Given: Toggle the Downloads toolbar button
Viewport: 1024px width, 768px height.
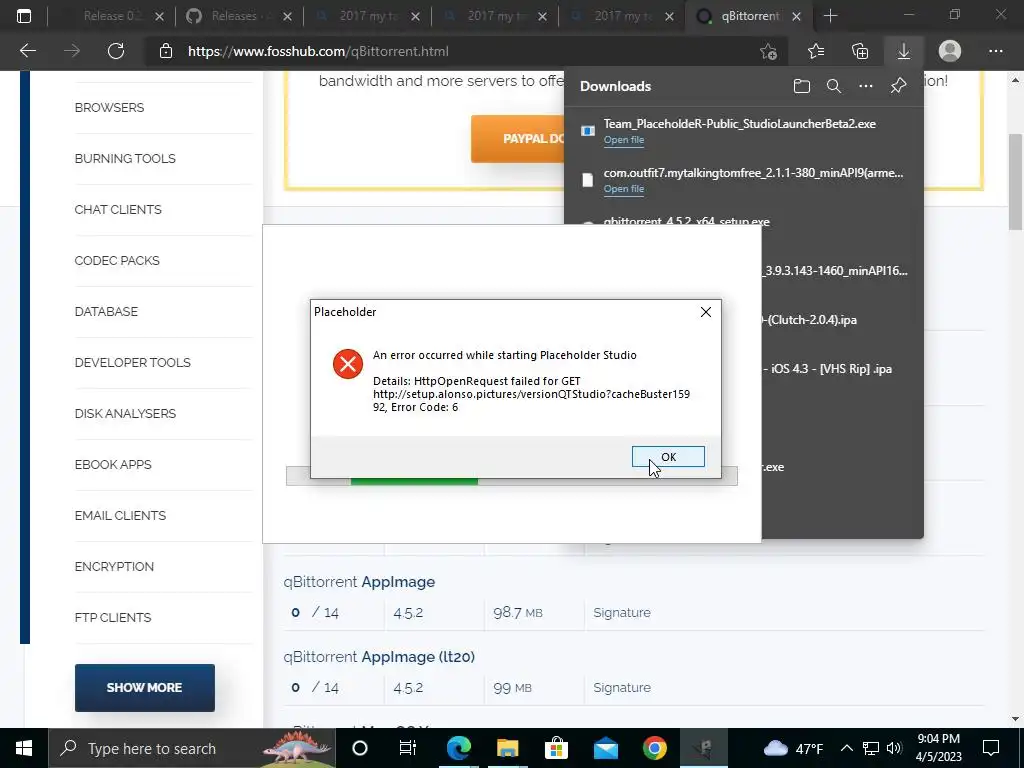Looking at the screenshot, I should 904,51.
